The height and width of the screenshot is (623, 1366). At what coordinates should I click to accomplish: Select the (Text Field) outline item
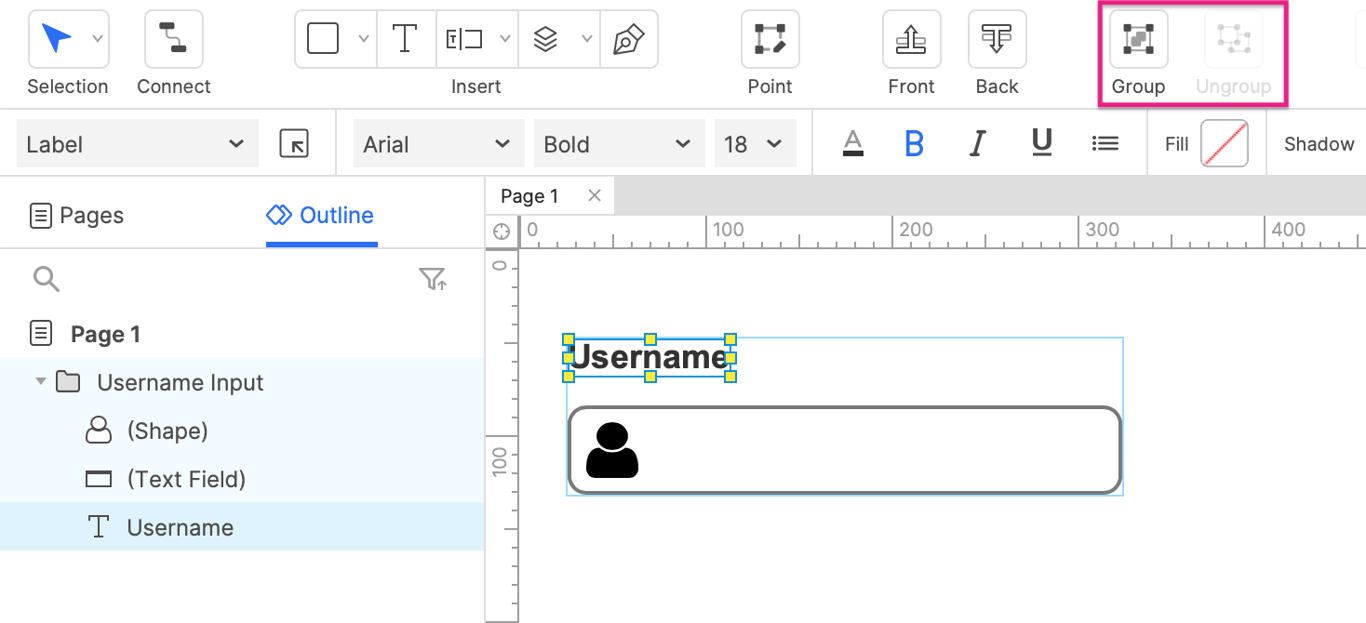coord(242,479)
